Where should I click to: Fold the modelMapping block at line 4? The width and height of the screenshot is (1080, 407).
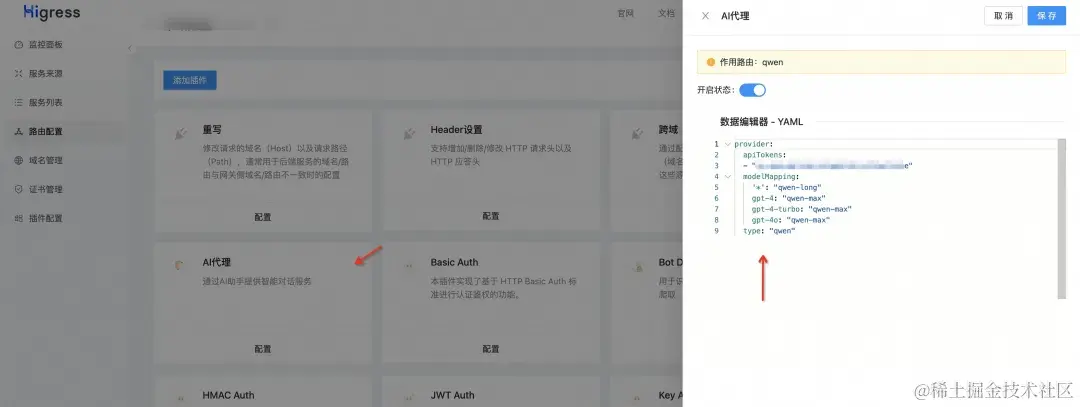(728, 176)
